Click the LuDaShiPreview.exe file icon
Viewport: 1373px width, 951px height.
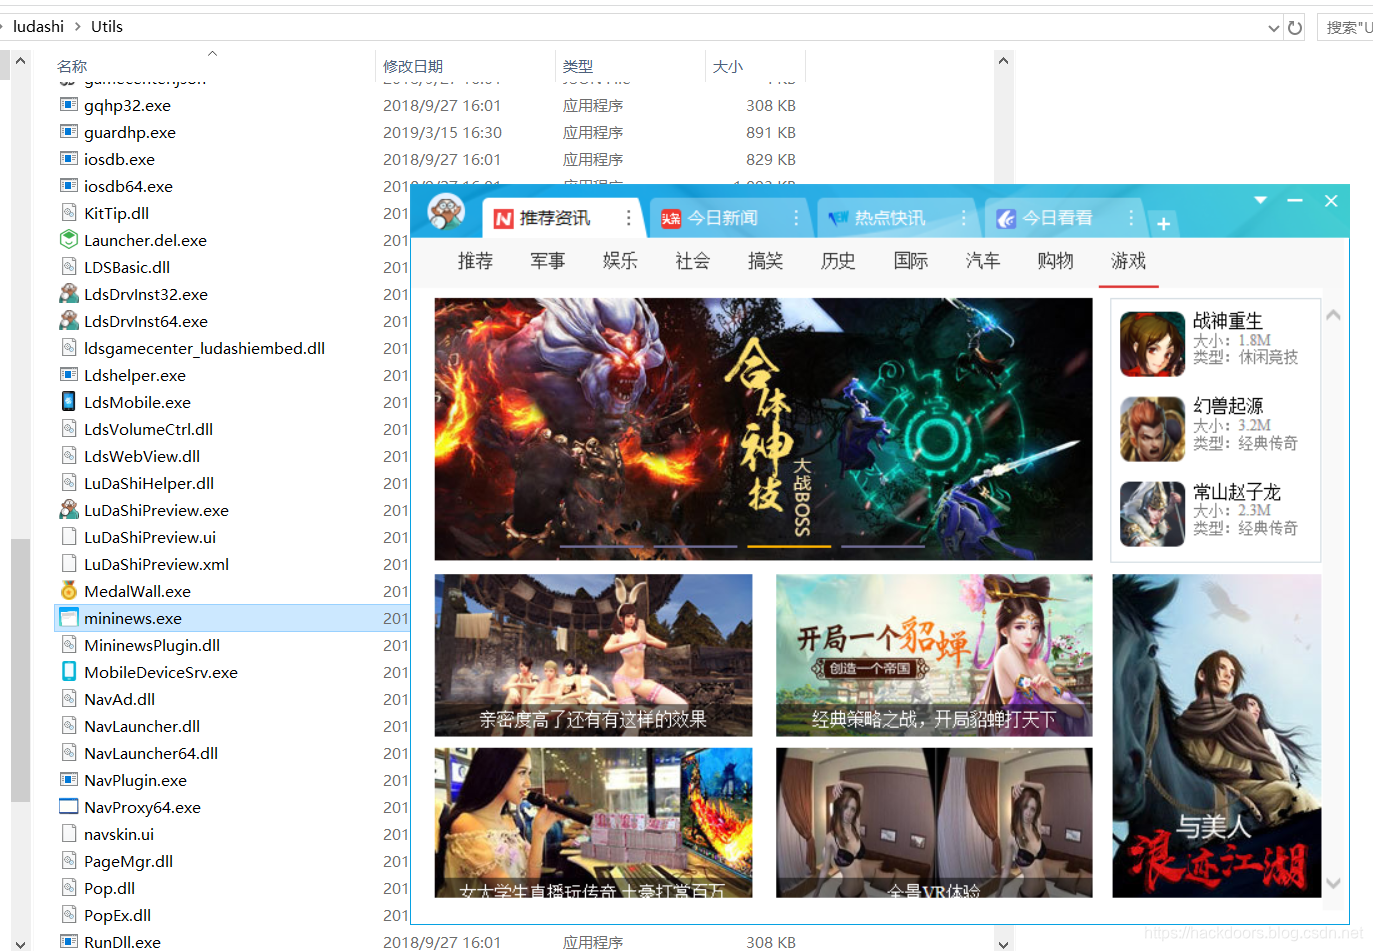point(69,510)
